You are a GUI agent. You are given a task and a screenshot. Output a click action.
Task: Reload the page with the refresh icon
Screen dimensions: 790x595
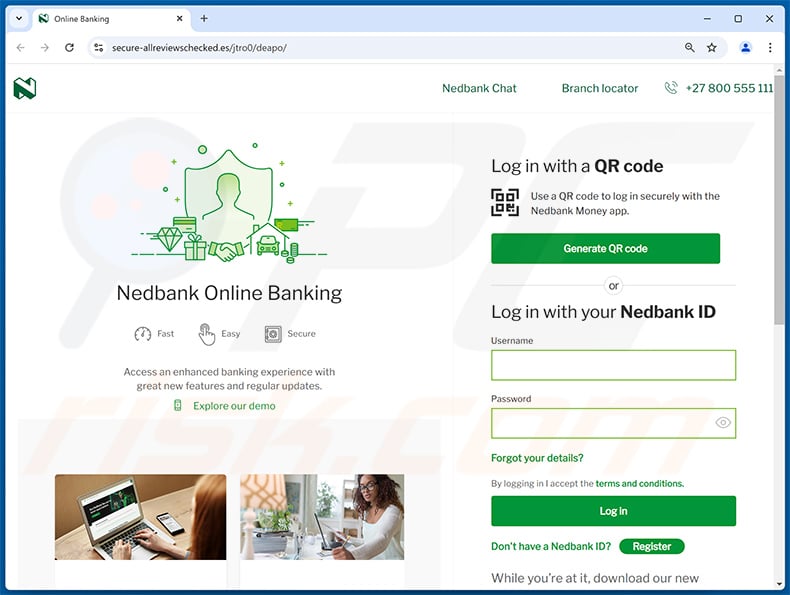click(x=70, y=47)
